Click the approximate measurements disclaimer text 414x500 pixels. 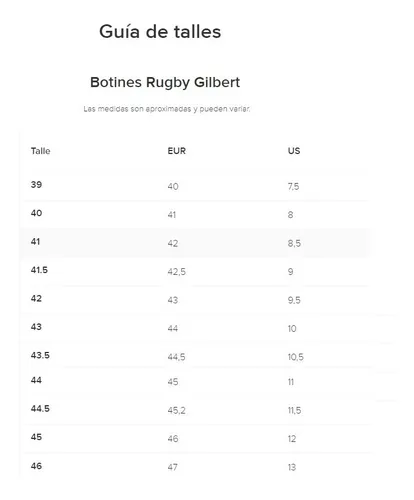pos(167,109)
